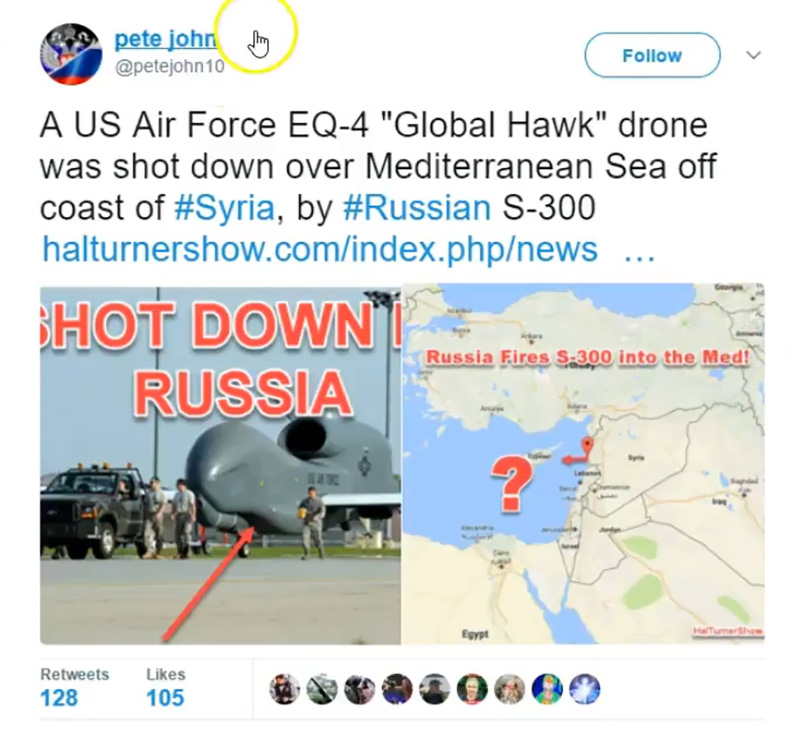Show the 128 Retweets list

[74, 688]
